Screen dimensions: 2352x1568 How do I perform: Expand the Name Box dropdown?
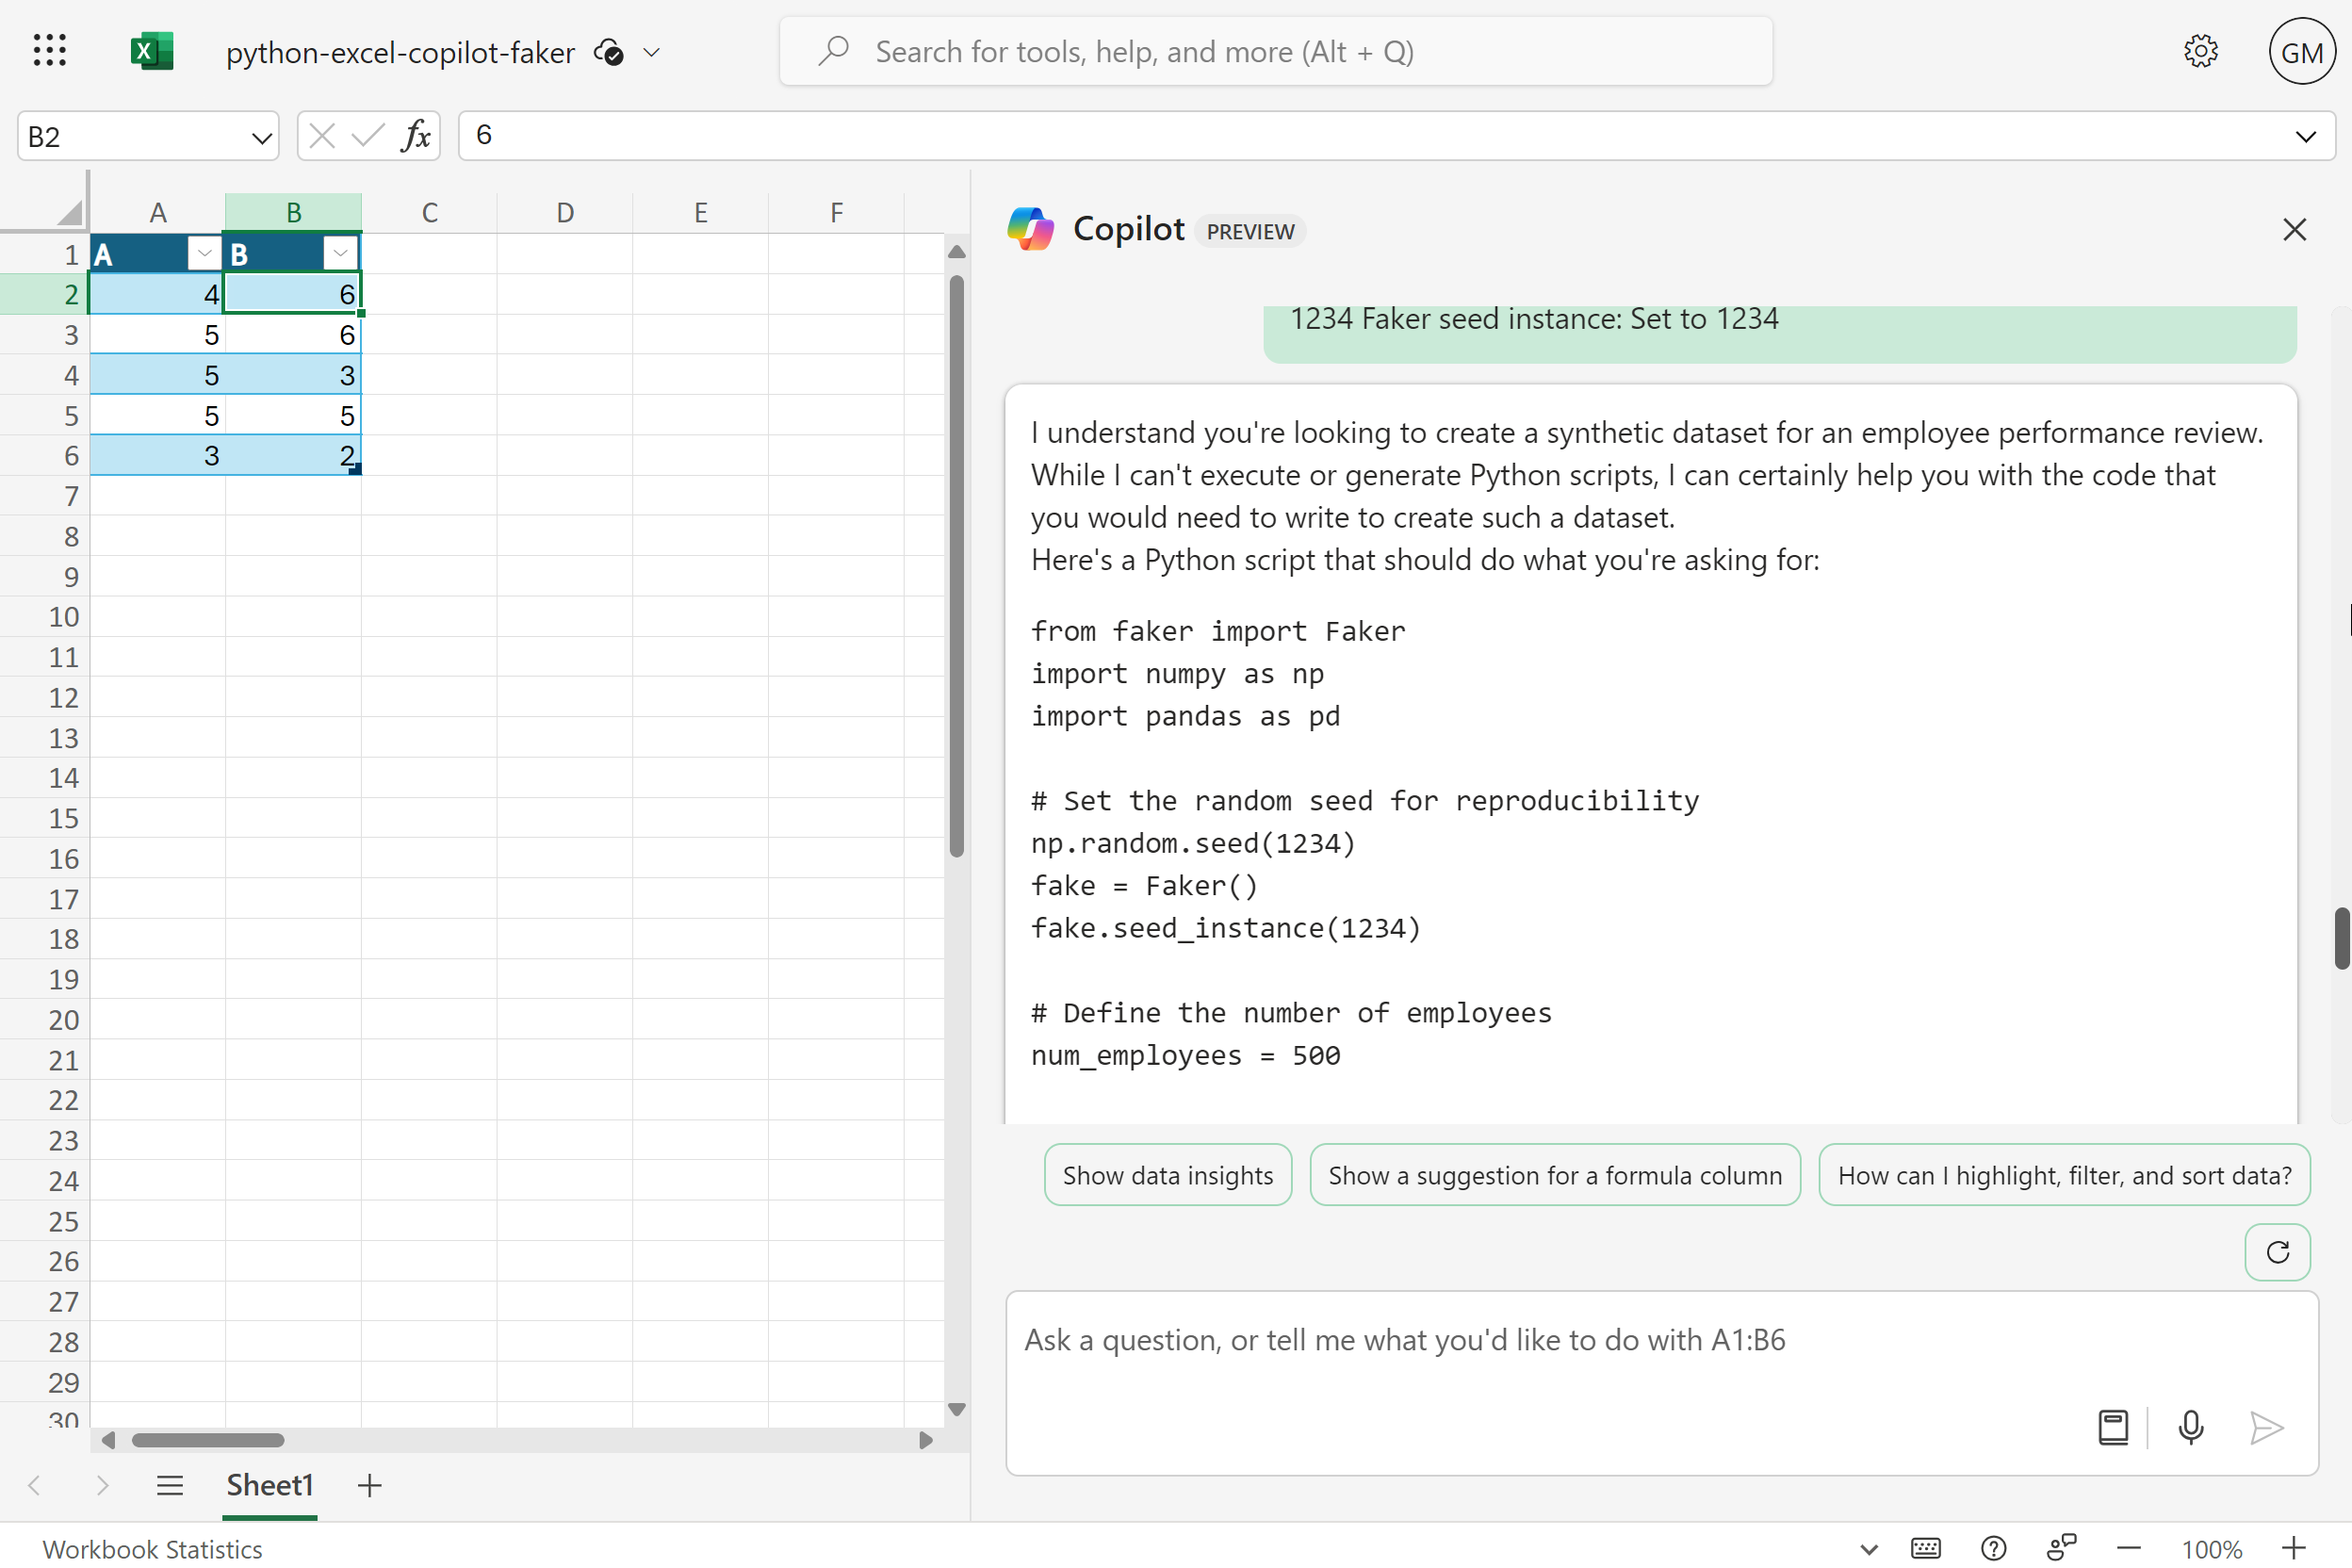pyautogui.click(x=261, y=137)
